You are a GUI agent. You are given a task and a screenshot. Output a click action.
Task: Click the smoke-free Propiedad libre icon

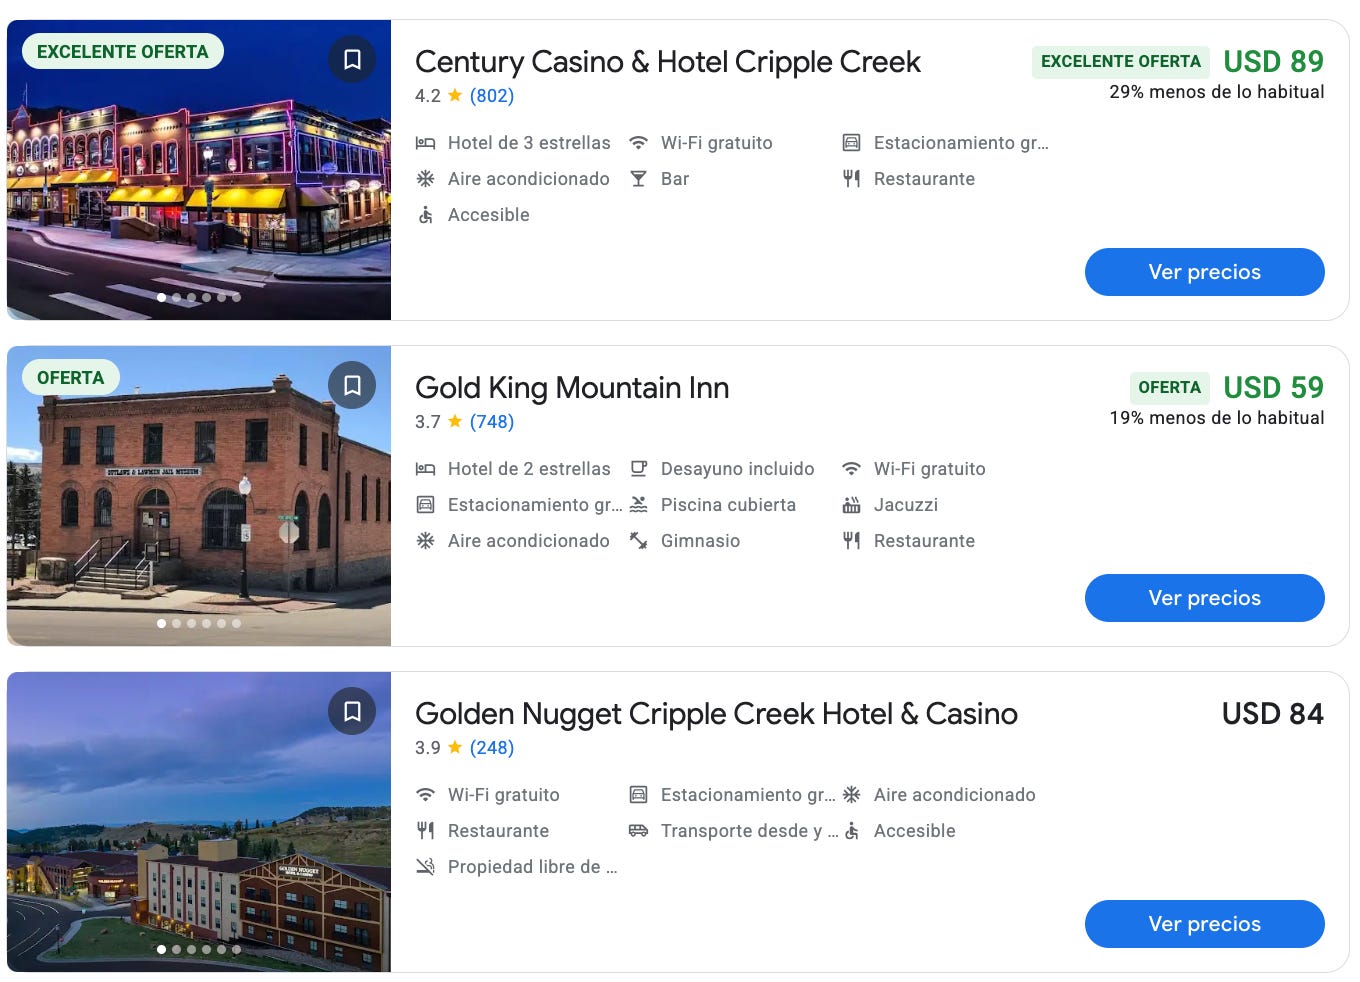425,867
